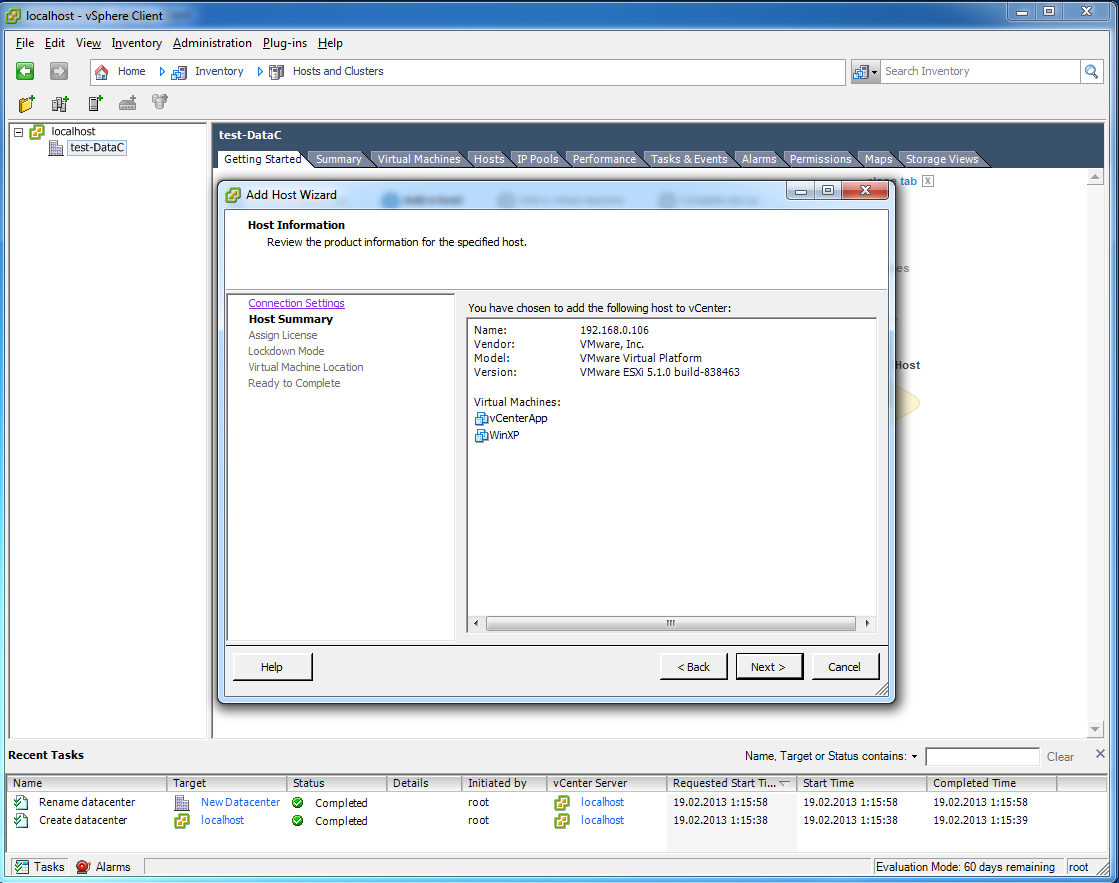This screenshot has height=883, width=1119.
Task: Open the 'Name, Target or Status contains' dropdown
Action: (x=914, y=757)
